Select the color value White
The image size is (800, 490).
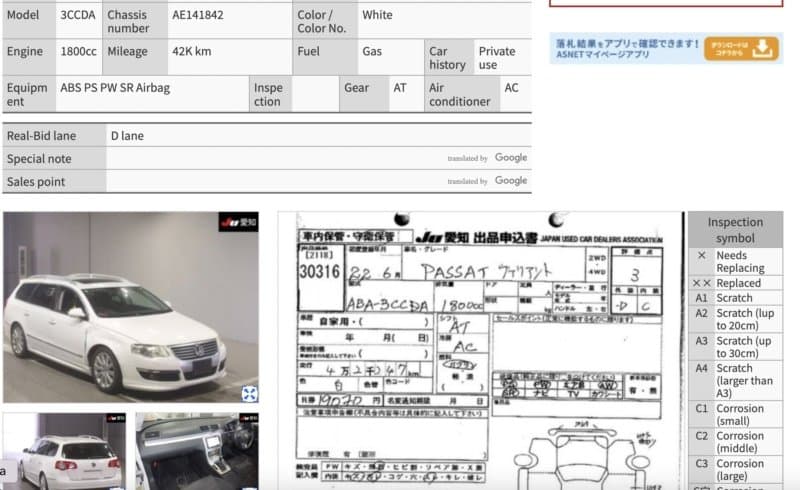pos(377,15)
